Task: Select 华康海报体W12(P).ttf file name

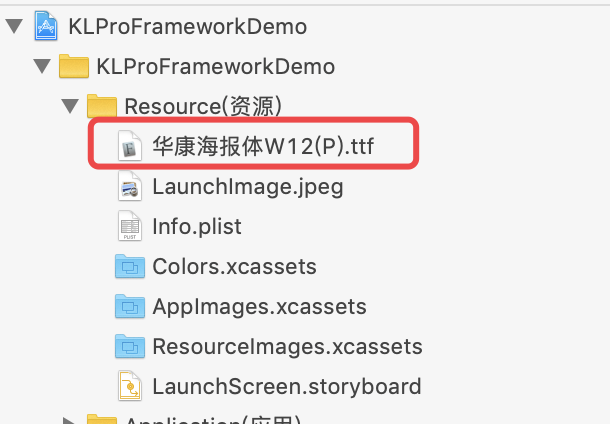Action: click(263, 147)
